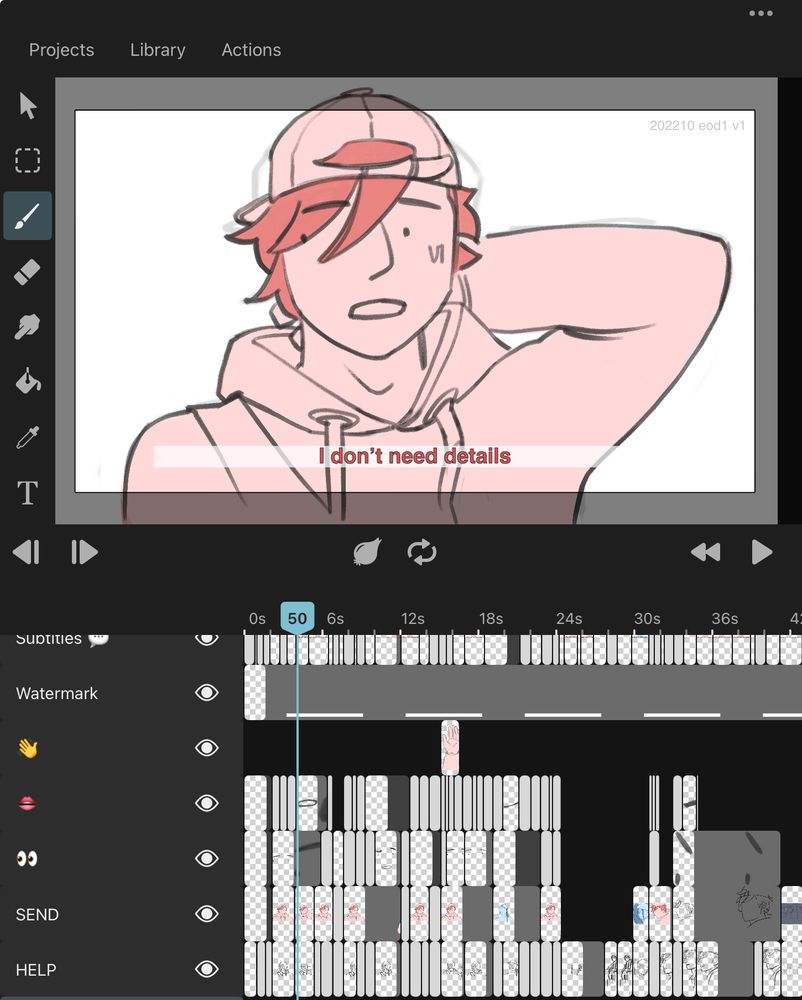802x1000 pixels.
Task: Open the Actions menu
Action: click(x=251, y=49)
